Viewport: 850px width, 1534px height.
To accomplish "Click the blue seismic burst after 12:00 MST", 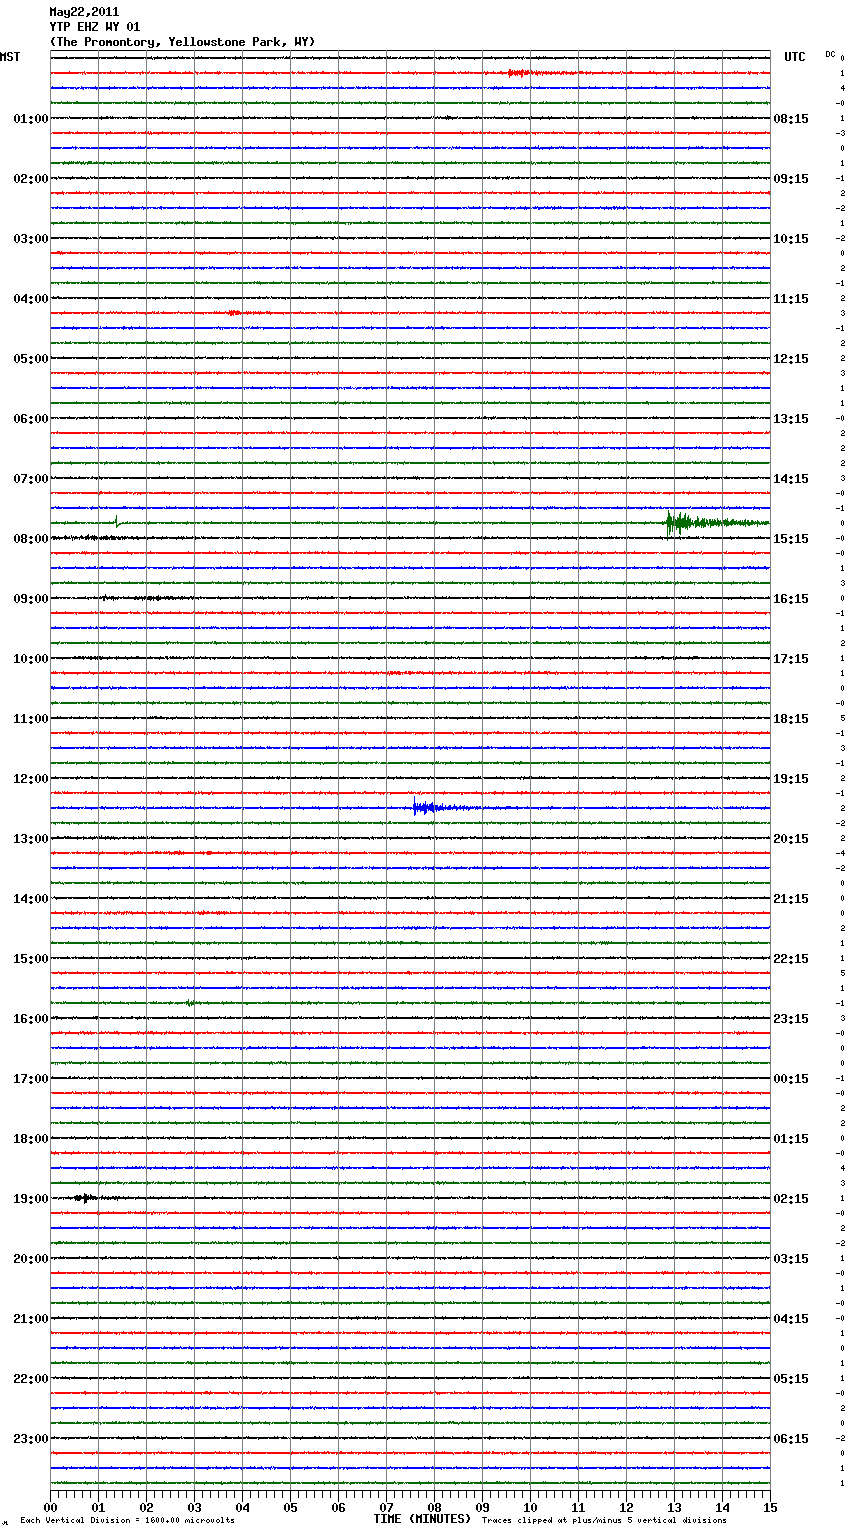I will point(424,808).
